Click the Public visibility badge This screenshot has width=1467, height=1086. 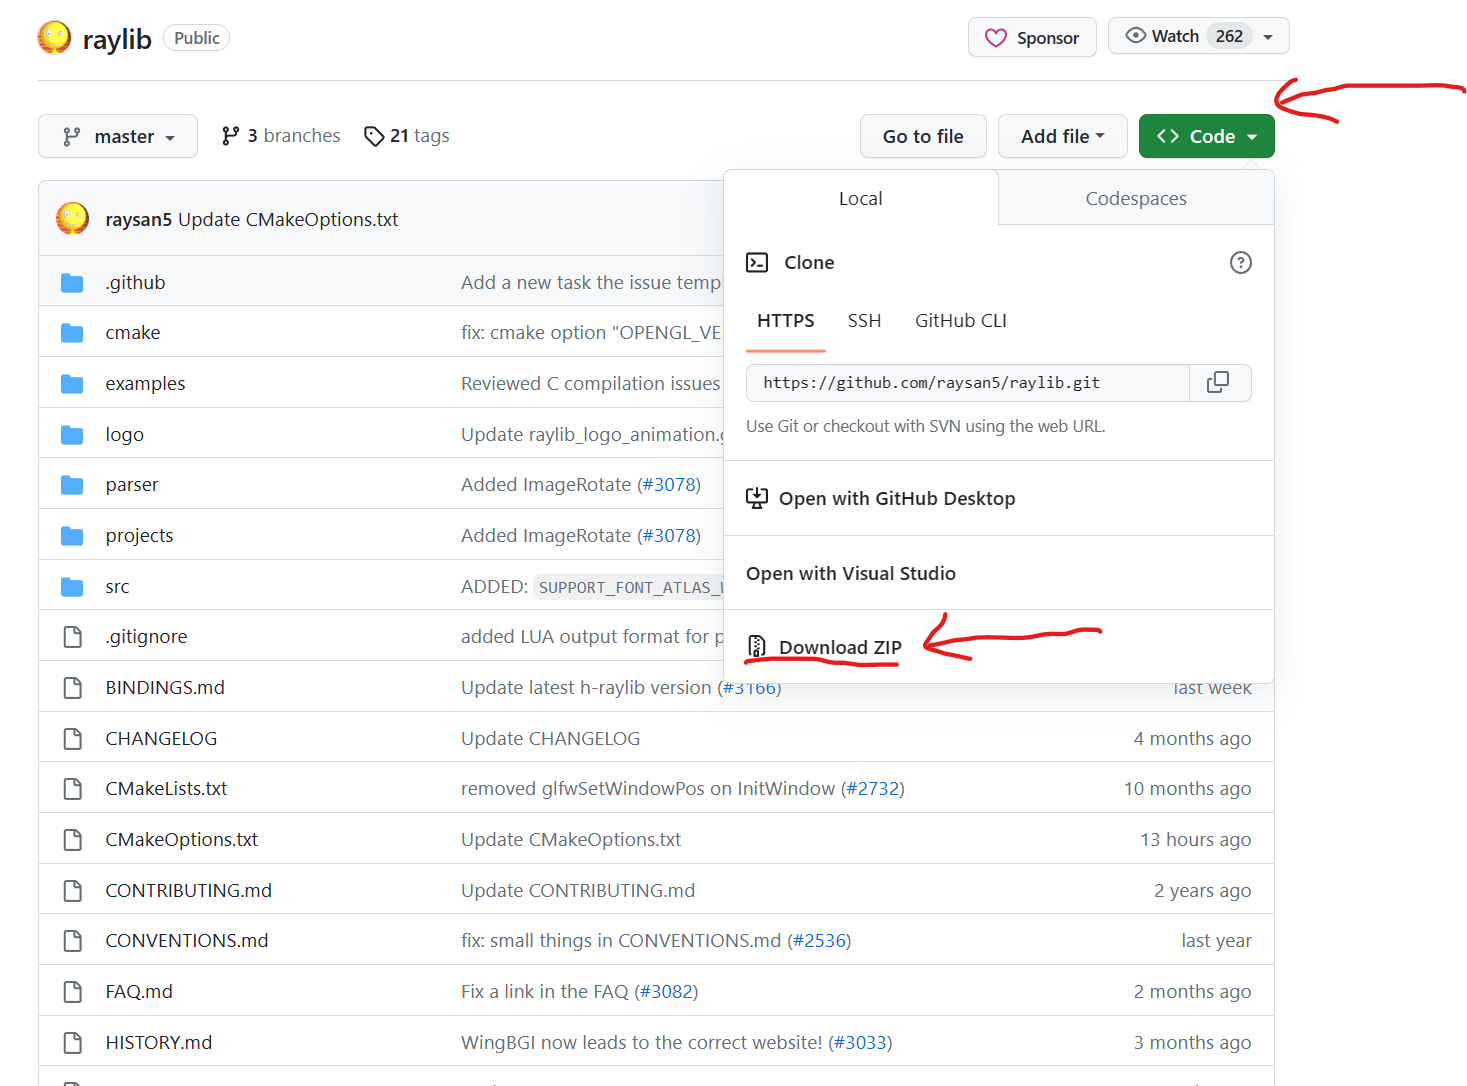tap(196, 38)
